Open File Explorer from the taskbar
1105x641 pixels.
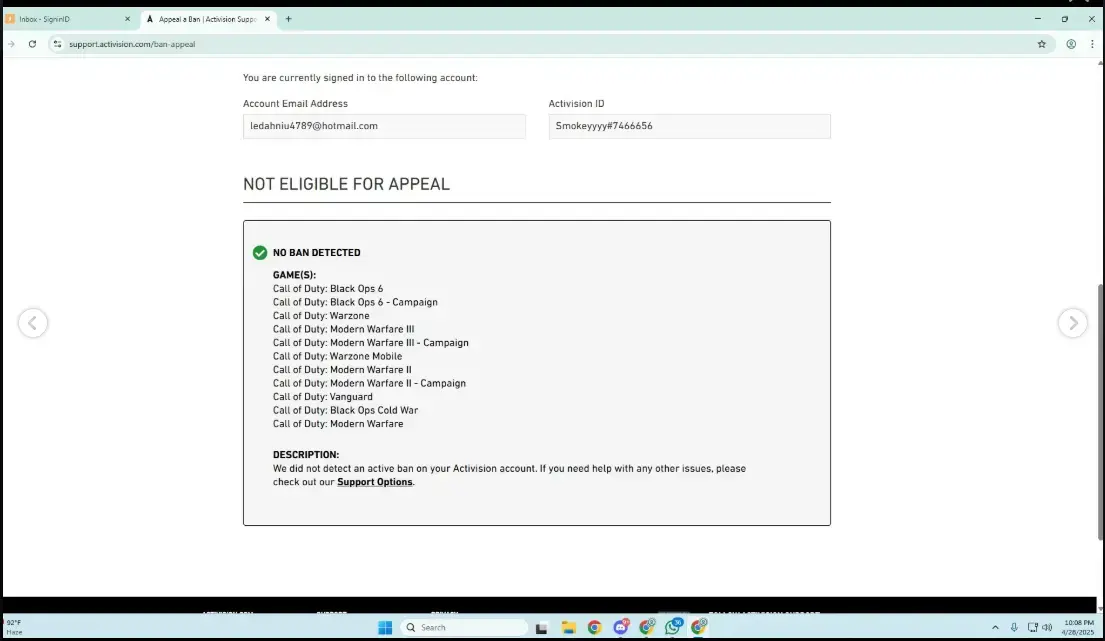coord(568,627)
